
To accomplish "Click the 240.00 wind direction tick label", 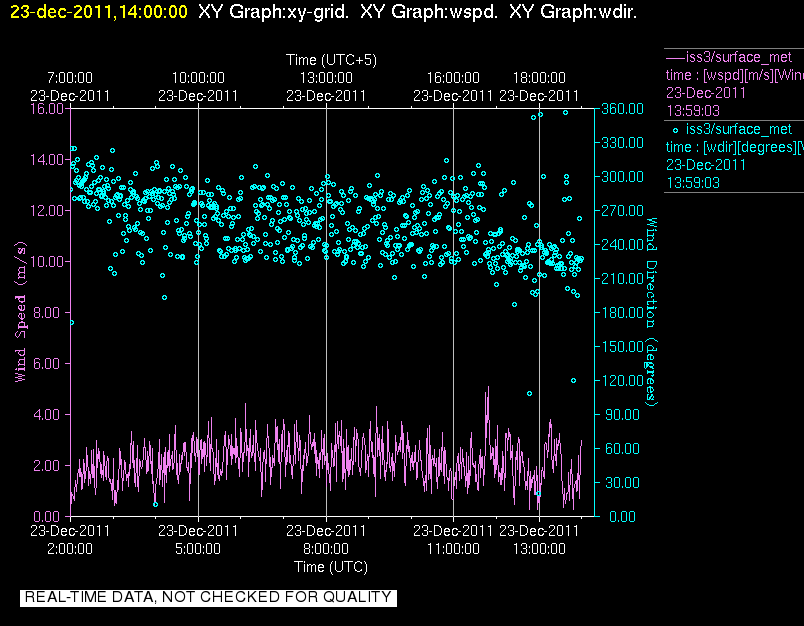I will click(x=622, y=245).
